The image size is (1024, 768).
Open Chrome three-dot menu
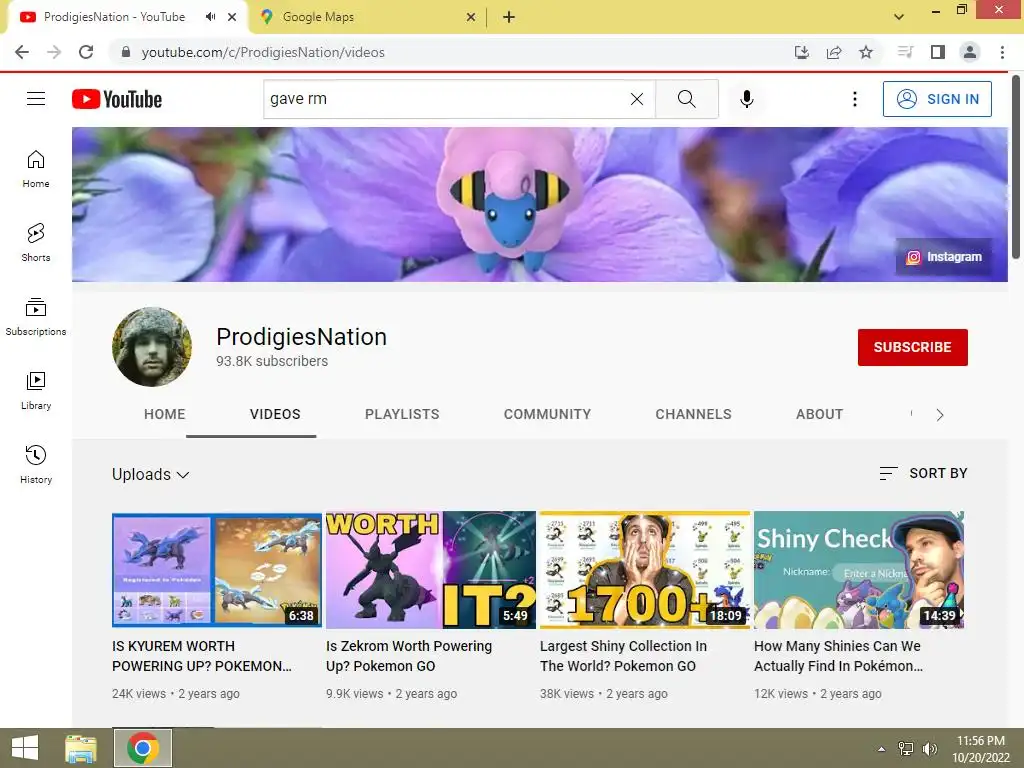point(1002,52)
